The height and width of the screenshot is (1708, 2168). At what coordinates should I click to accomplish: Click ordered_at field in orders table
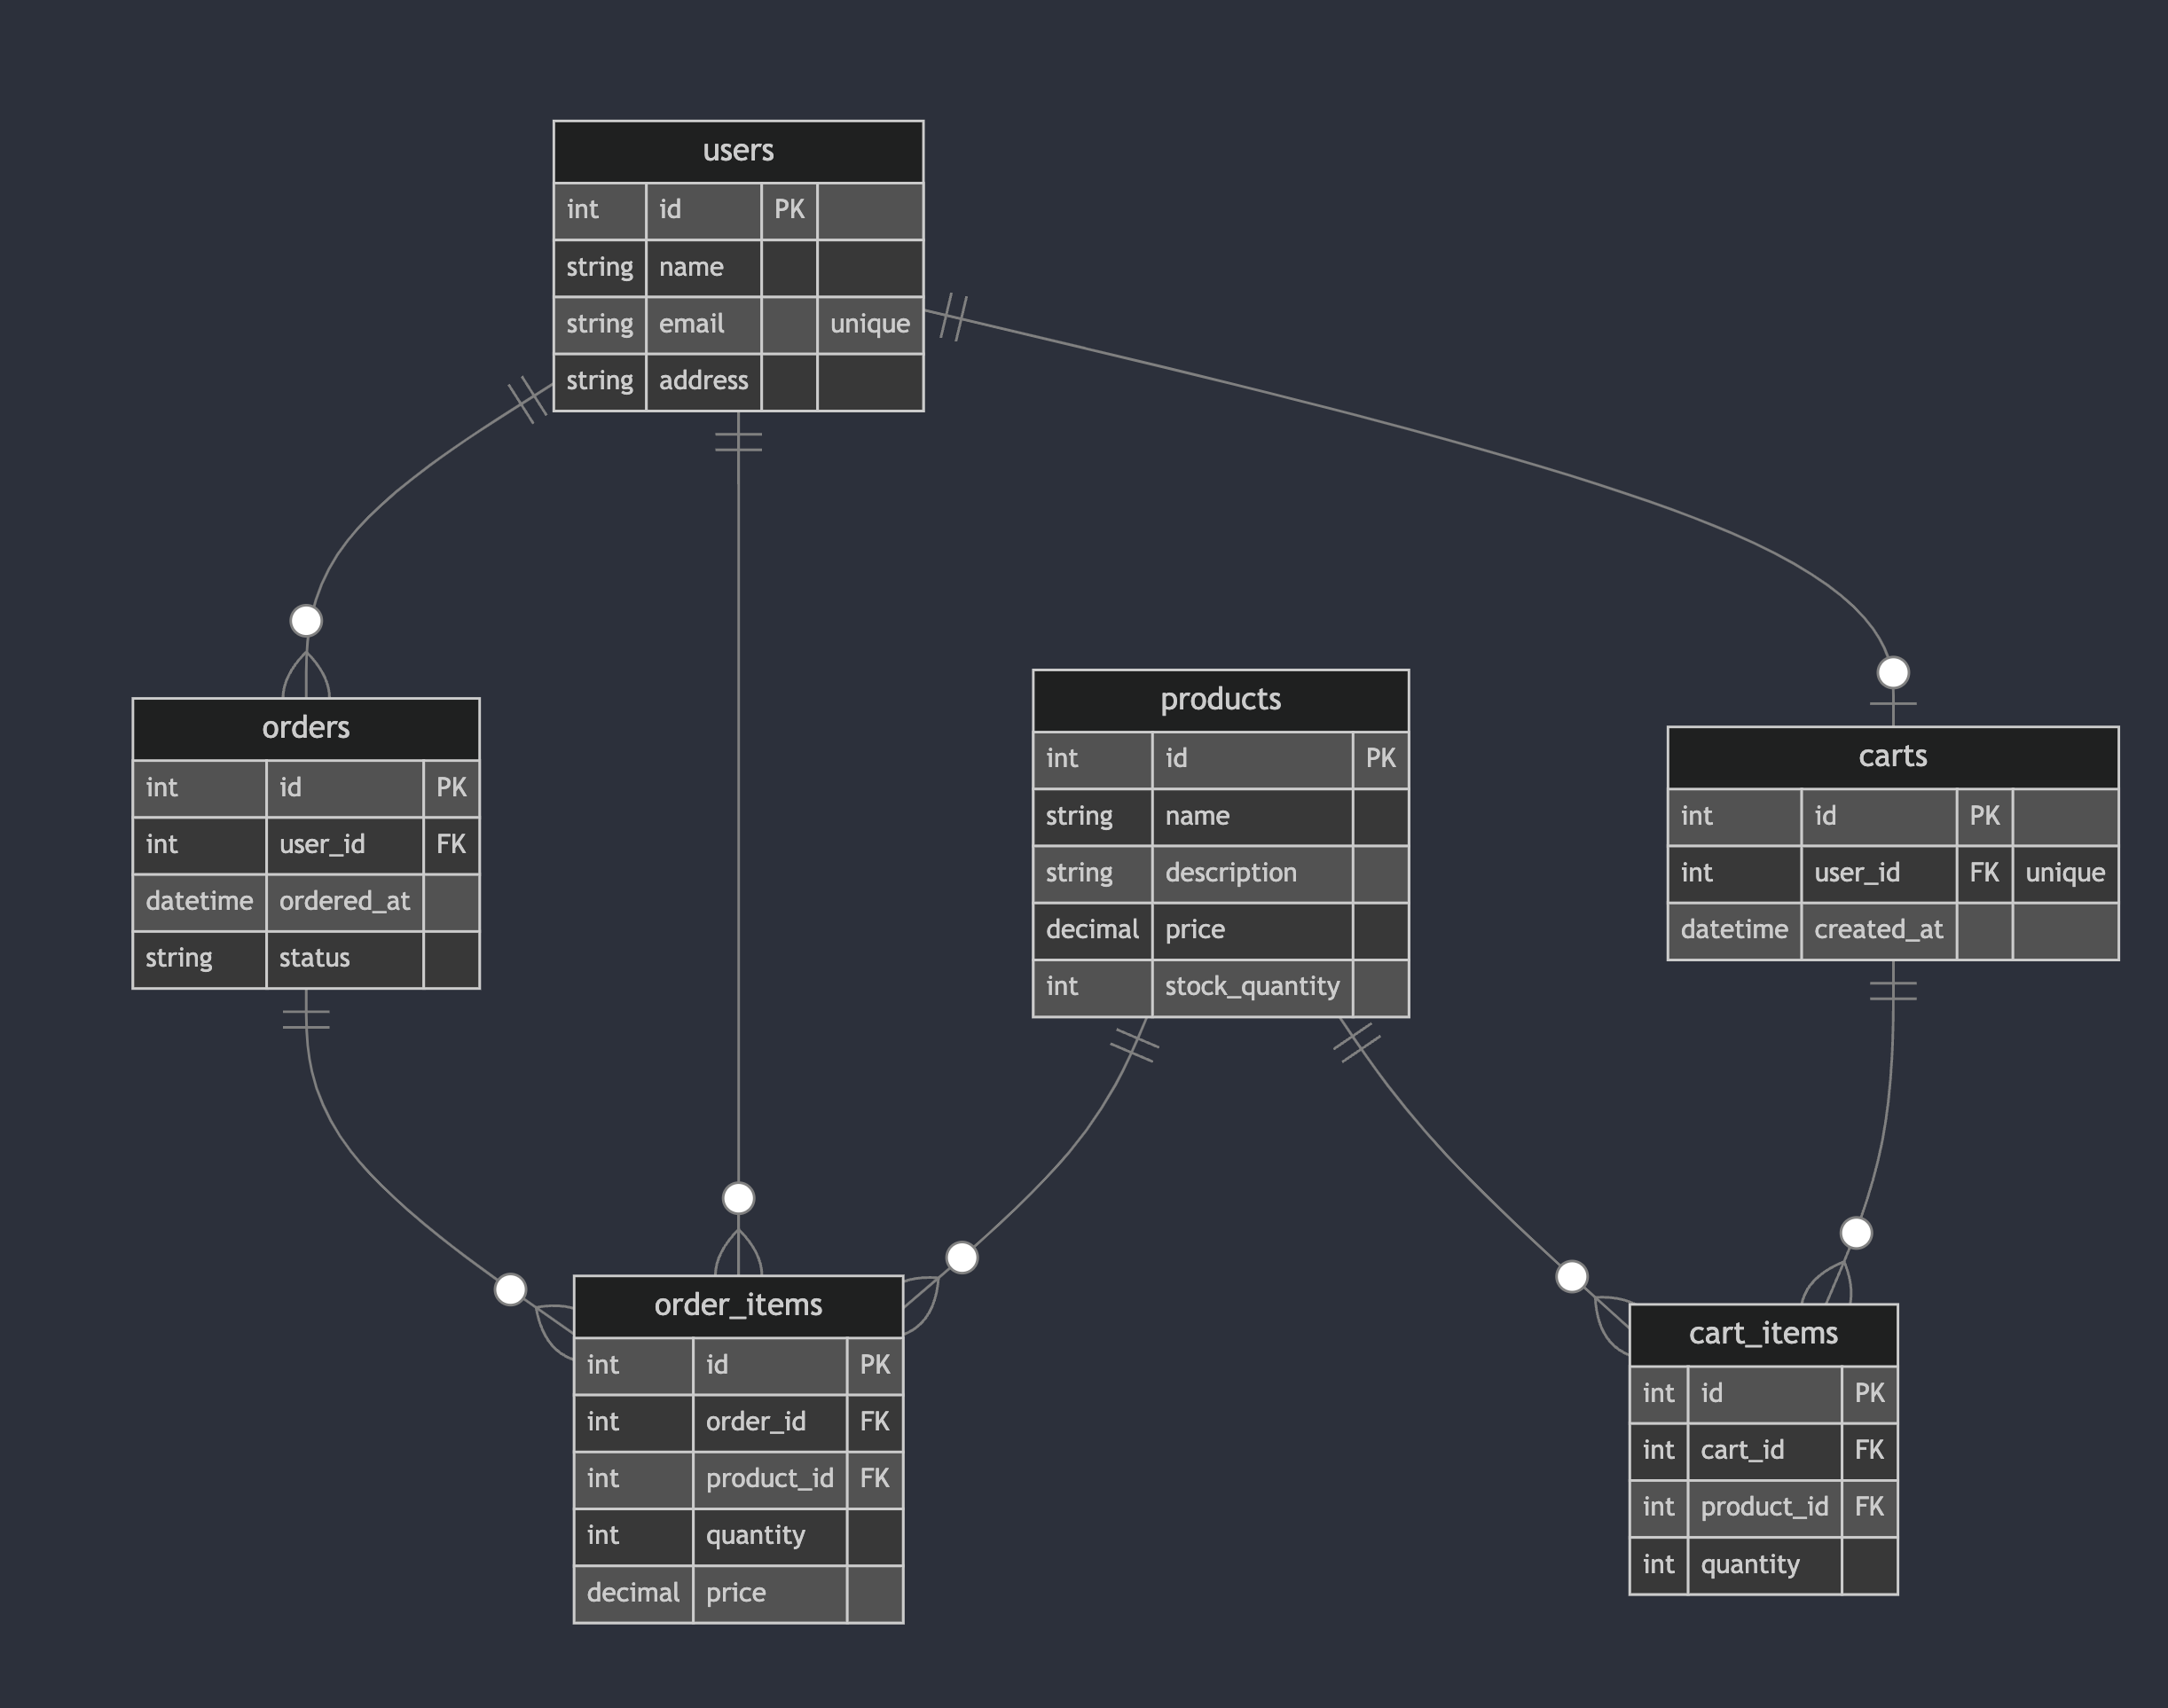click(x=344, y=901)
